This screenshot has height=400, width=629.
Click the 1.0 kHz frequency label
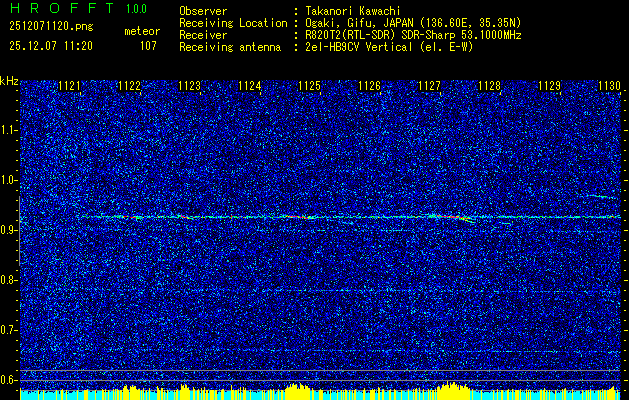[8, 180]
